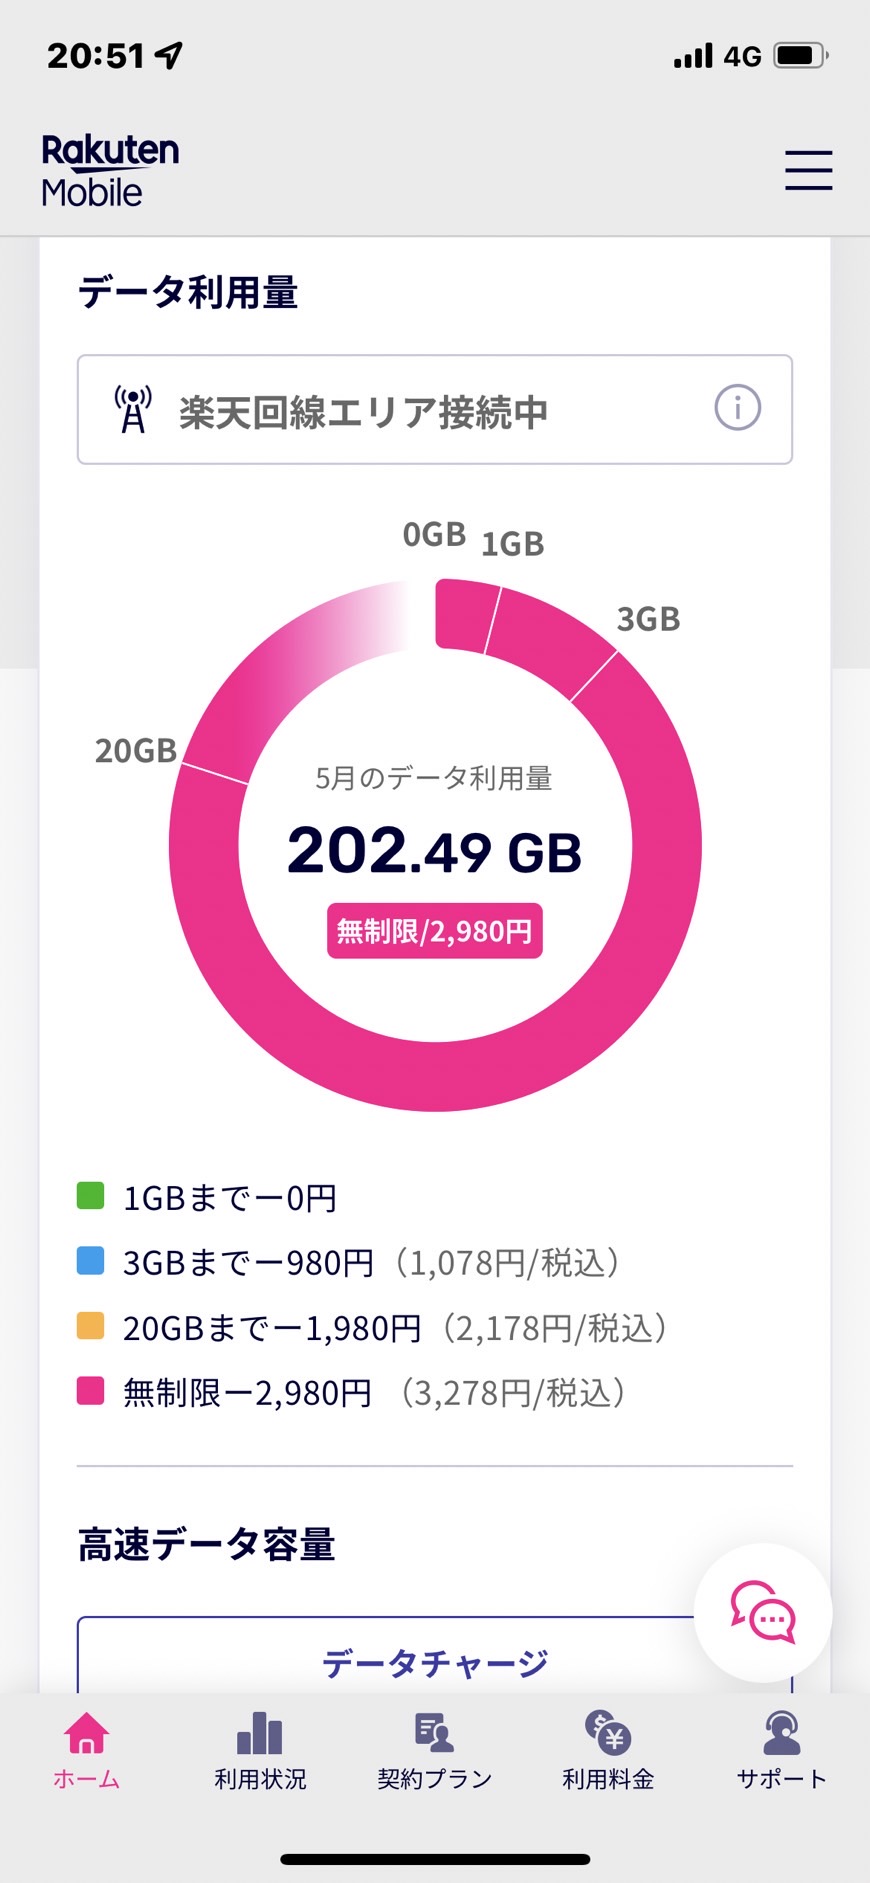870x1883 pixels.
Task: Select the blue 3GB legend swatch
Action: [x=91, y=1260]
